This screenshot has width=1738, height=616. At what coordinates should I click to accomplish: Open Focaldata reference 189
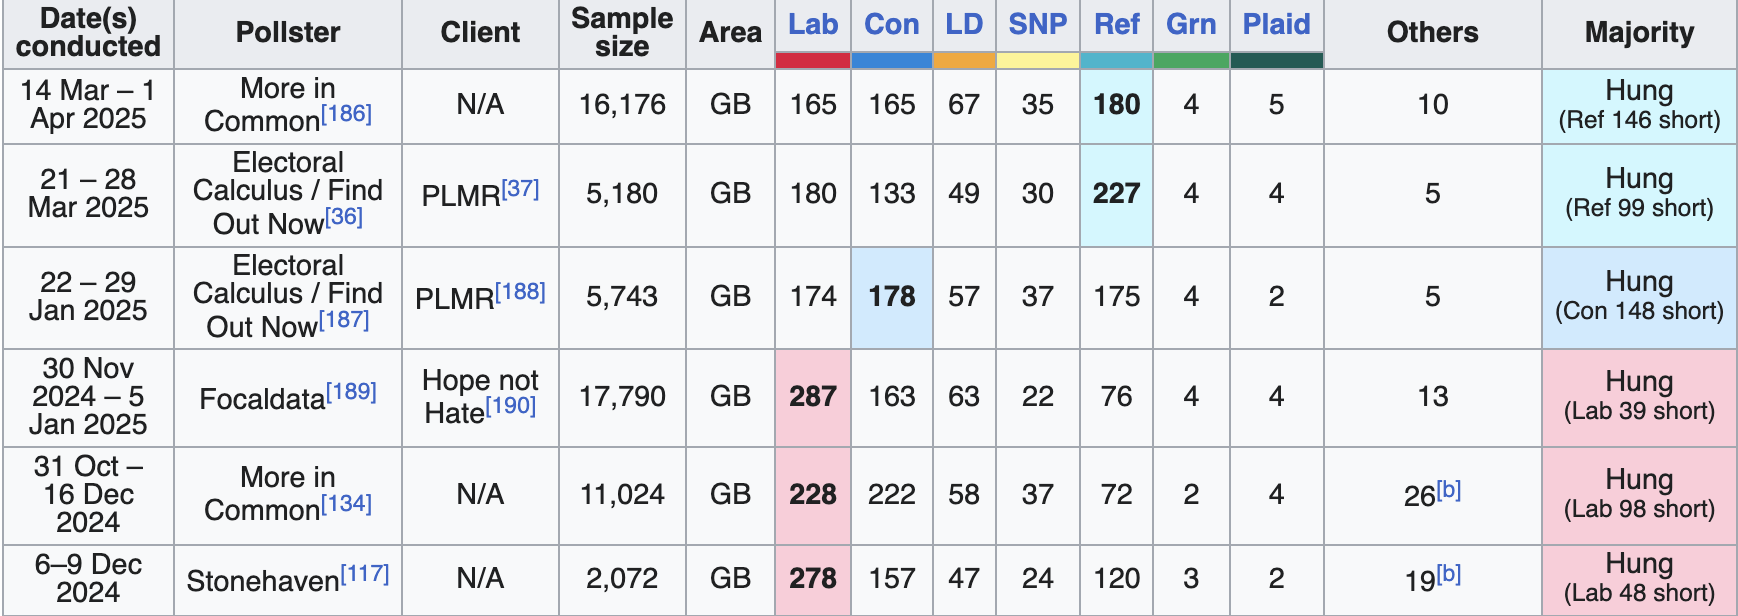pos(352,392)
